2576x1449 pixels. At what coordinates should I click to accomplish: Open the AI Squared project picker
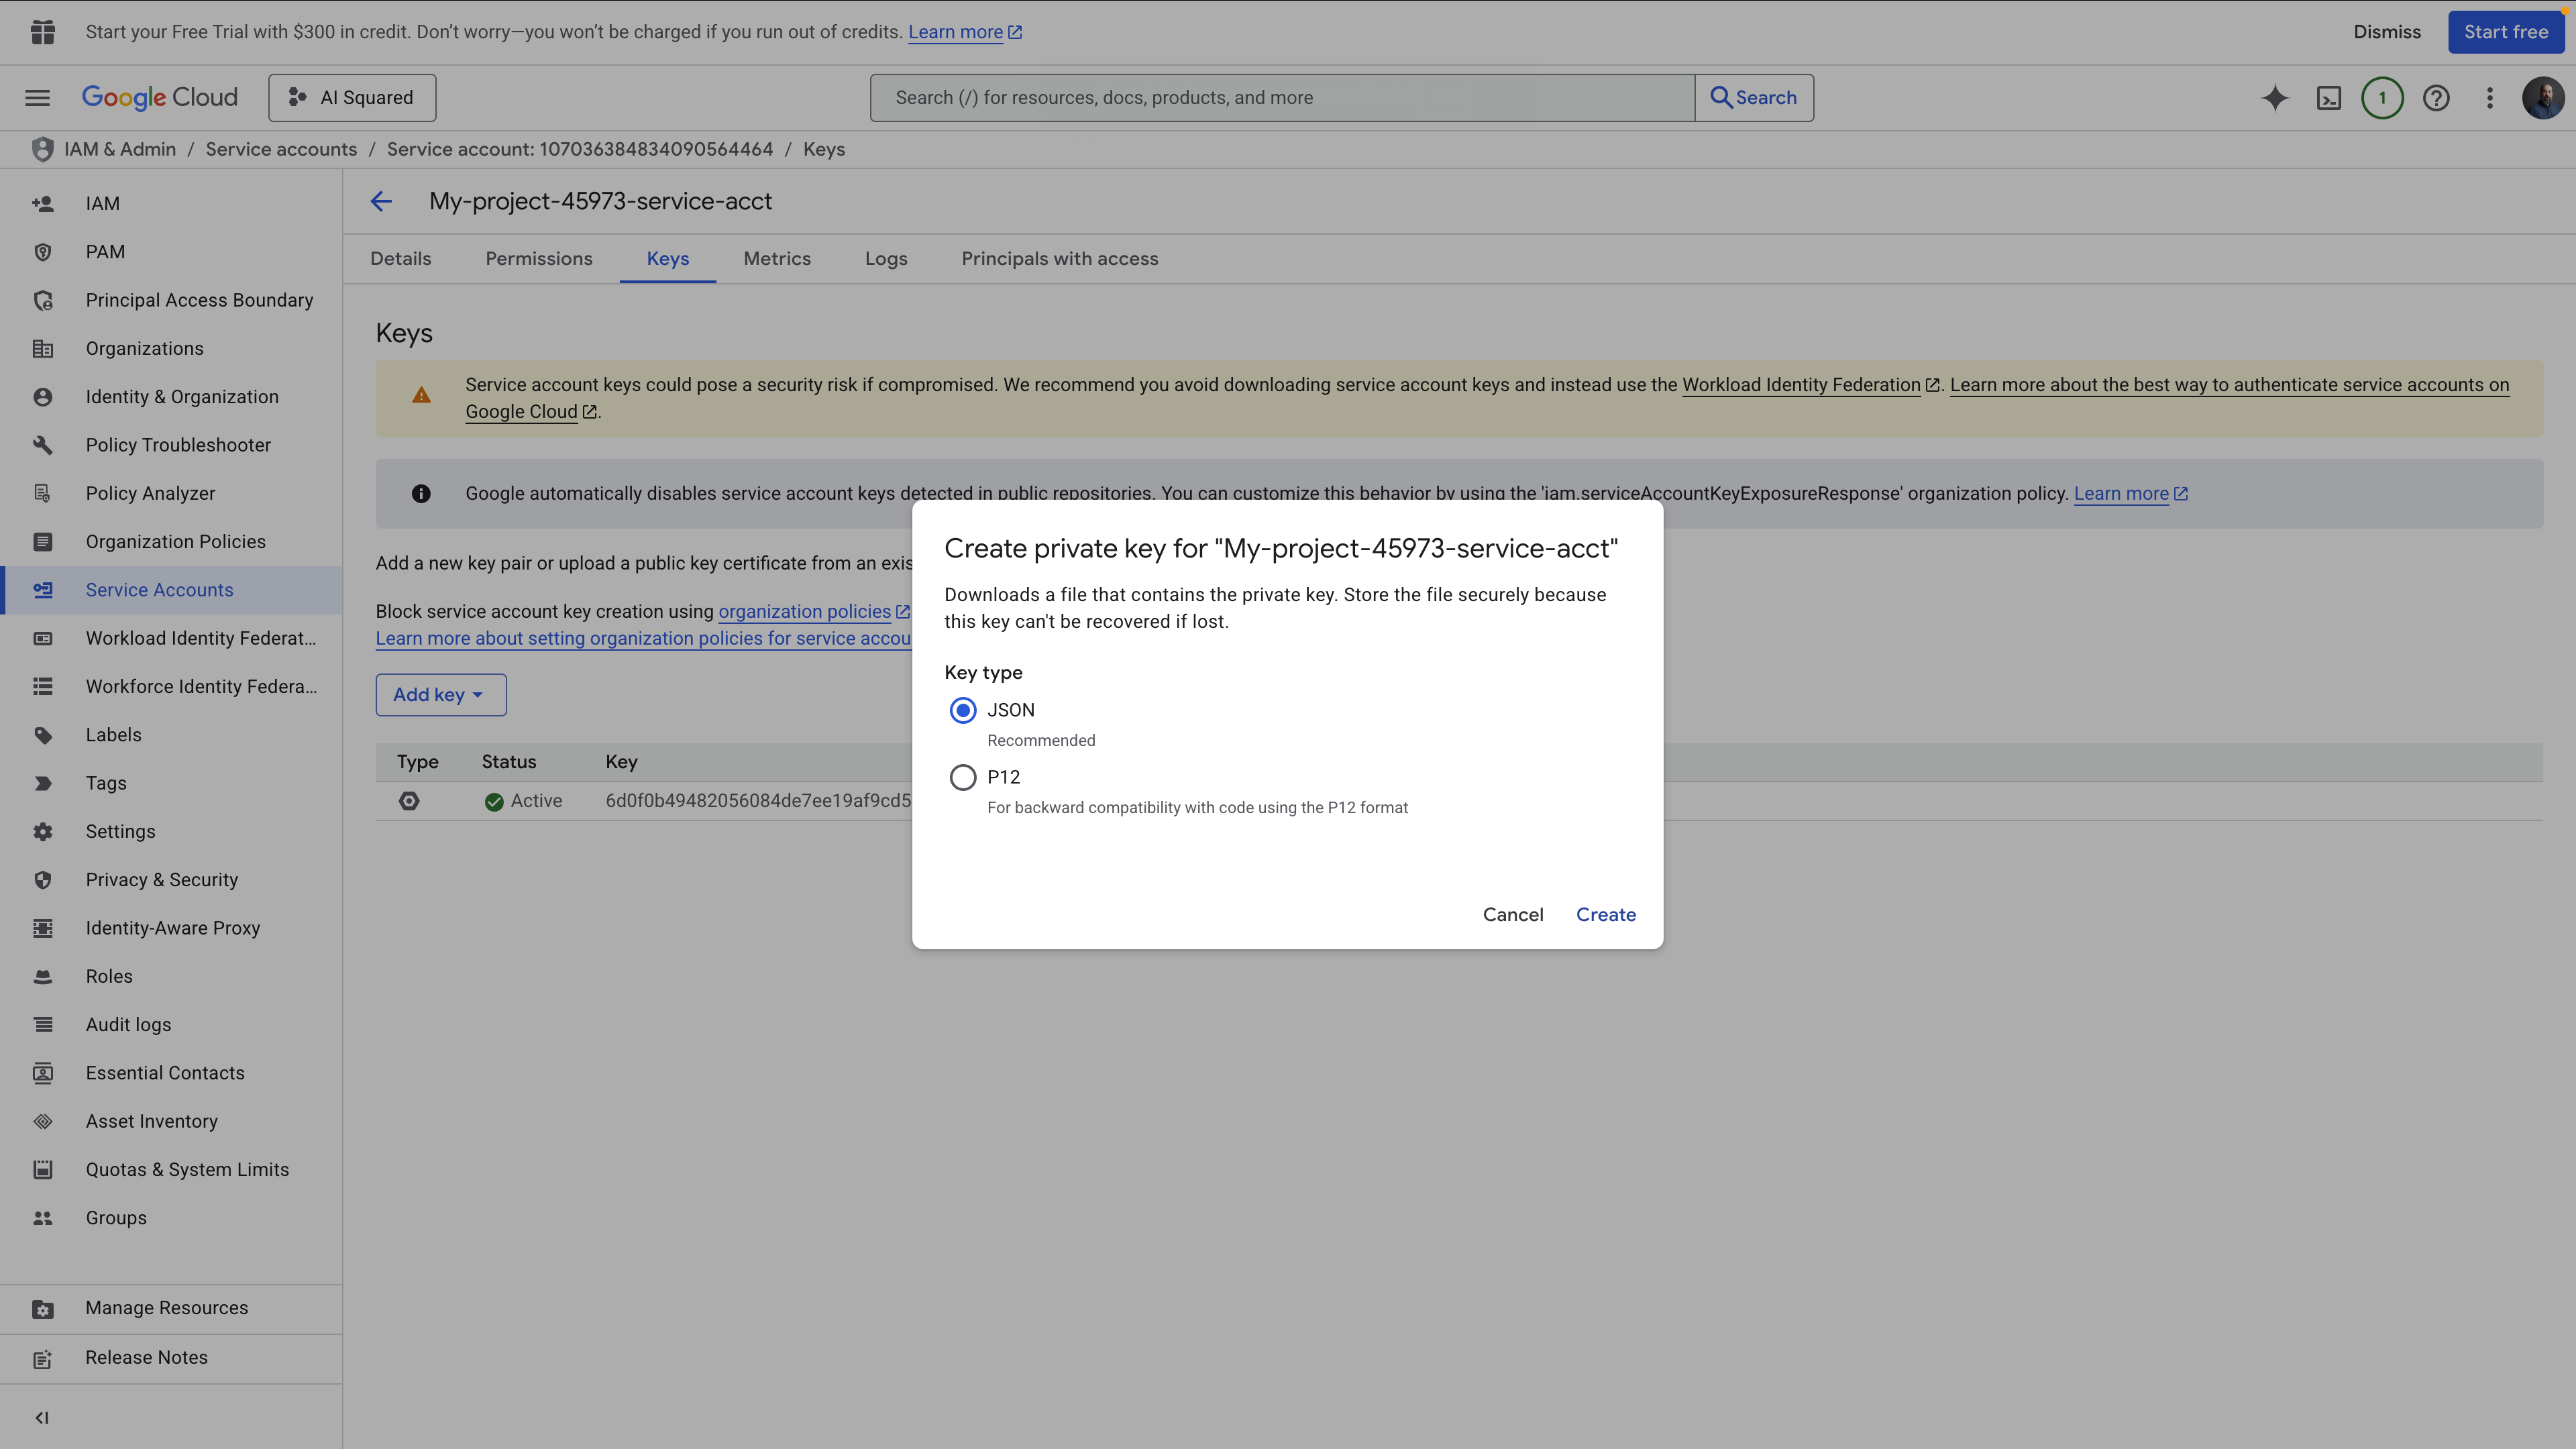pyautogui.click(x=352, y=97)
